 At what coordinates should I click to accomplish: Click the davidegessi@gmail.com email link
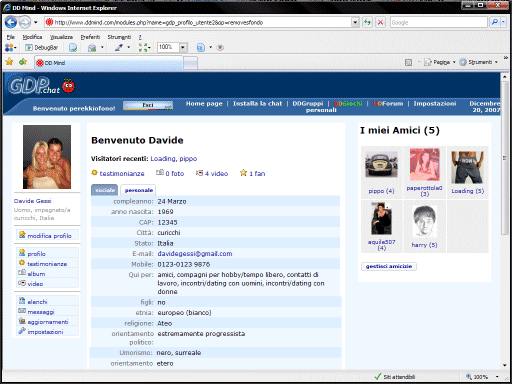tap(195, 254)
